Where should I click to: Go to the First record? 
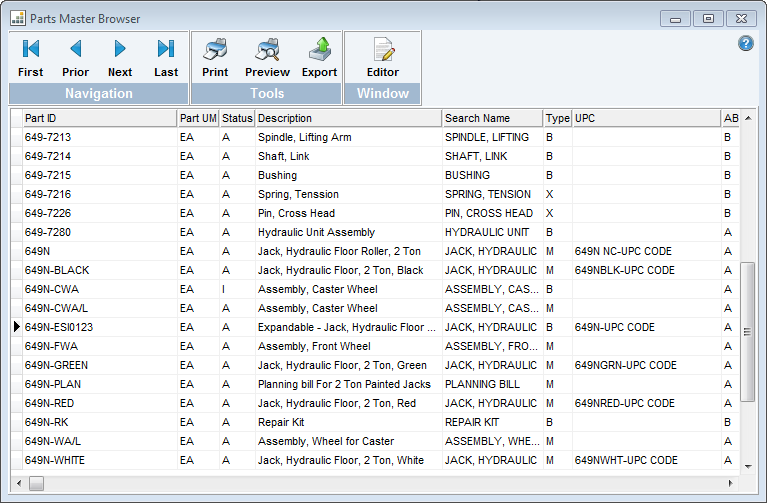(x=30, y=58)
